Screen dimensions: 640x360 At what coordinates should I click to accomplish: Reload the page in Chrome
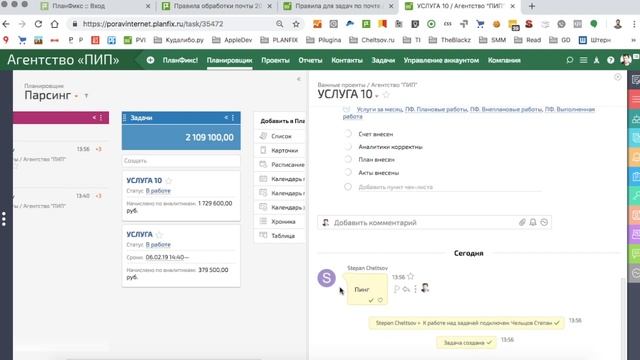coord(38,24)
